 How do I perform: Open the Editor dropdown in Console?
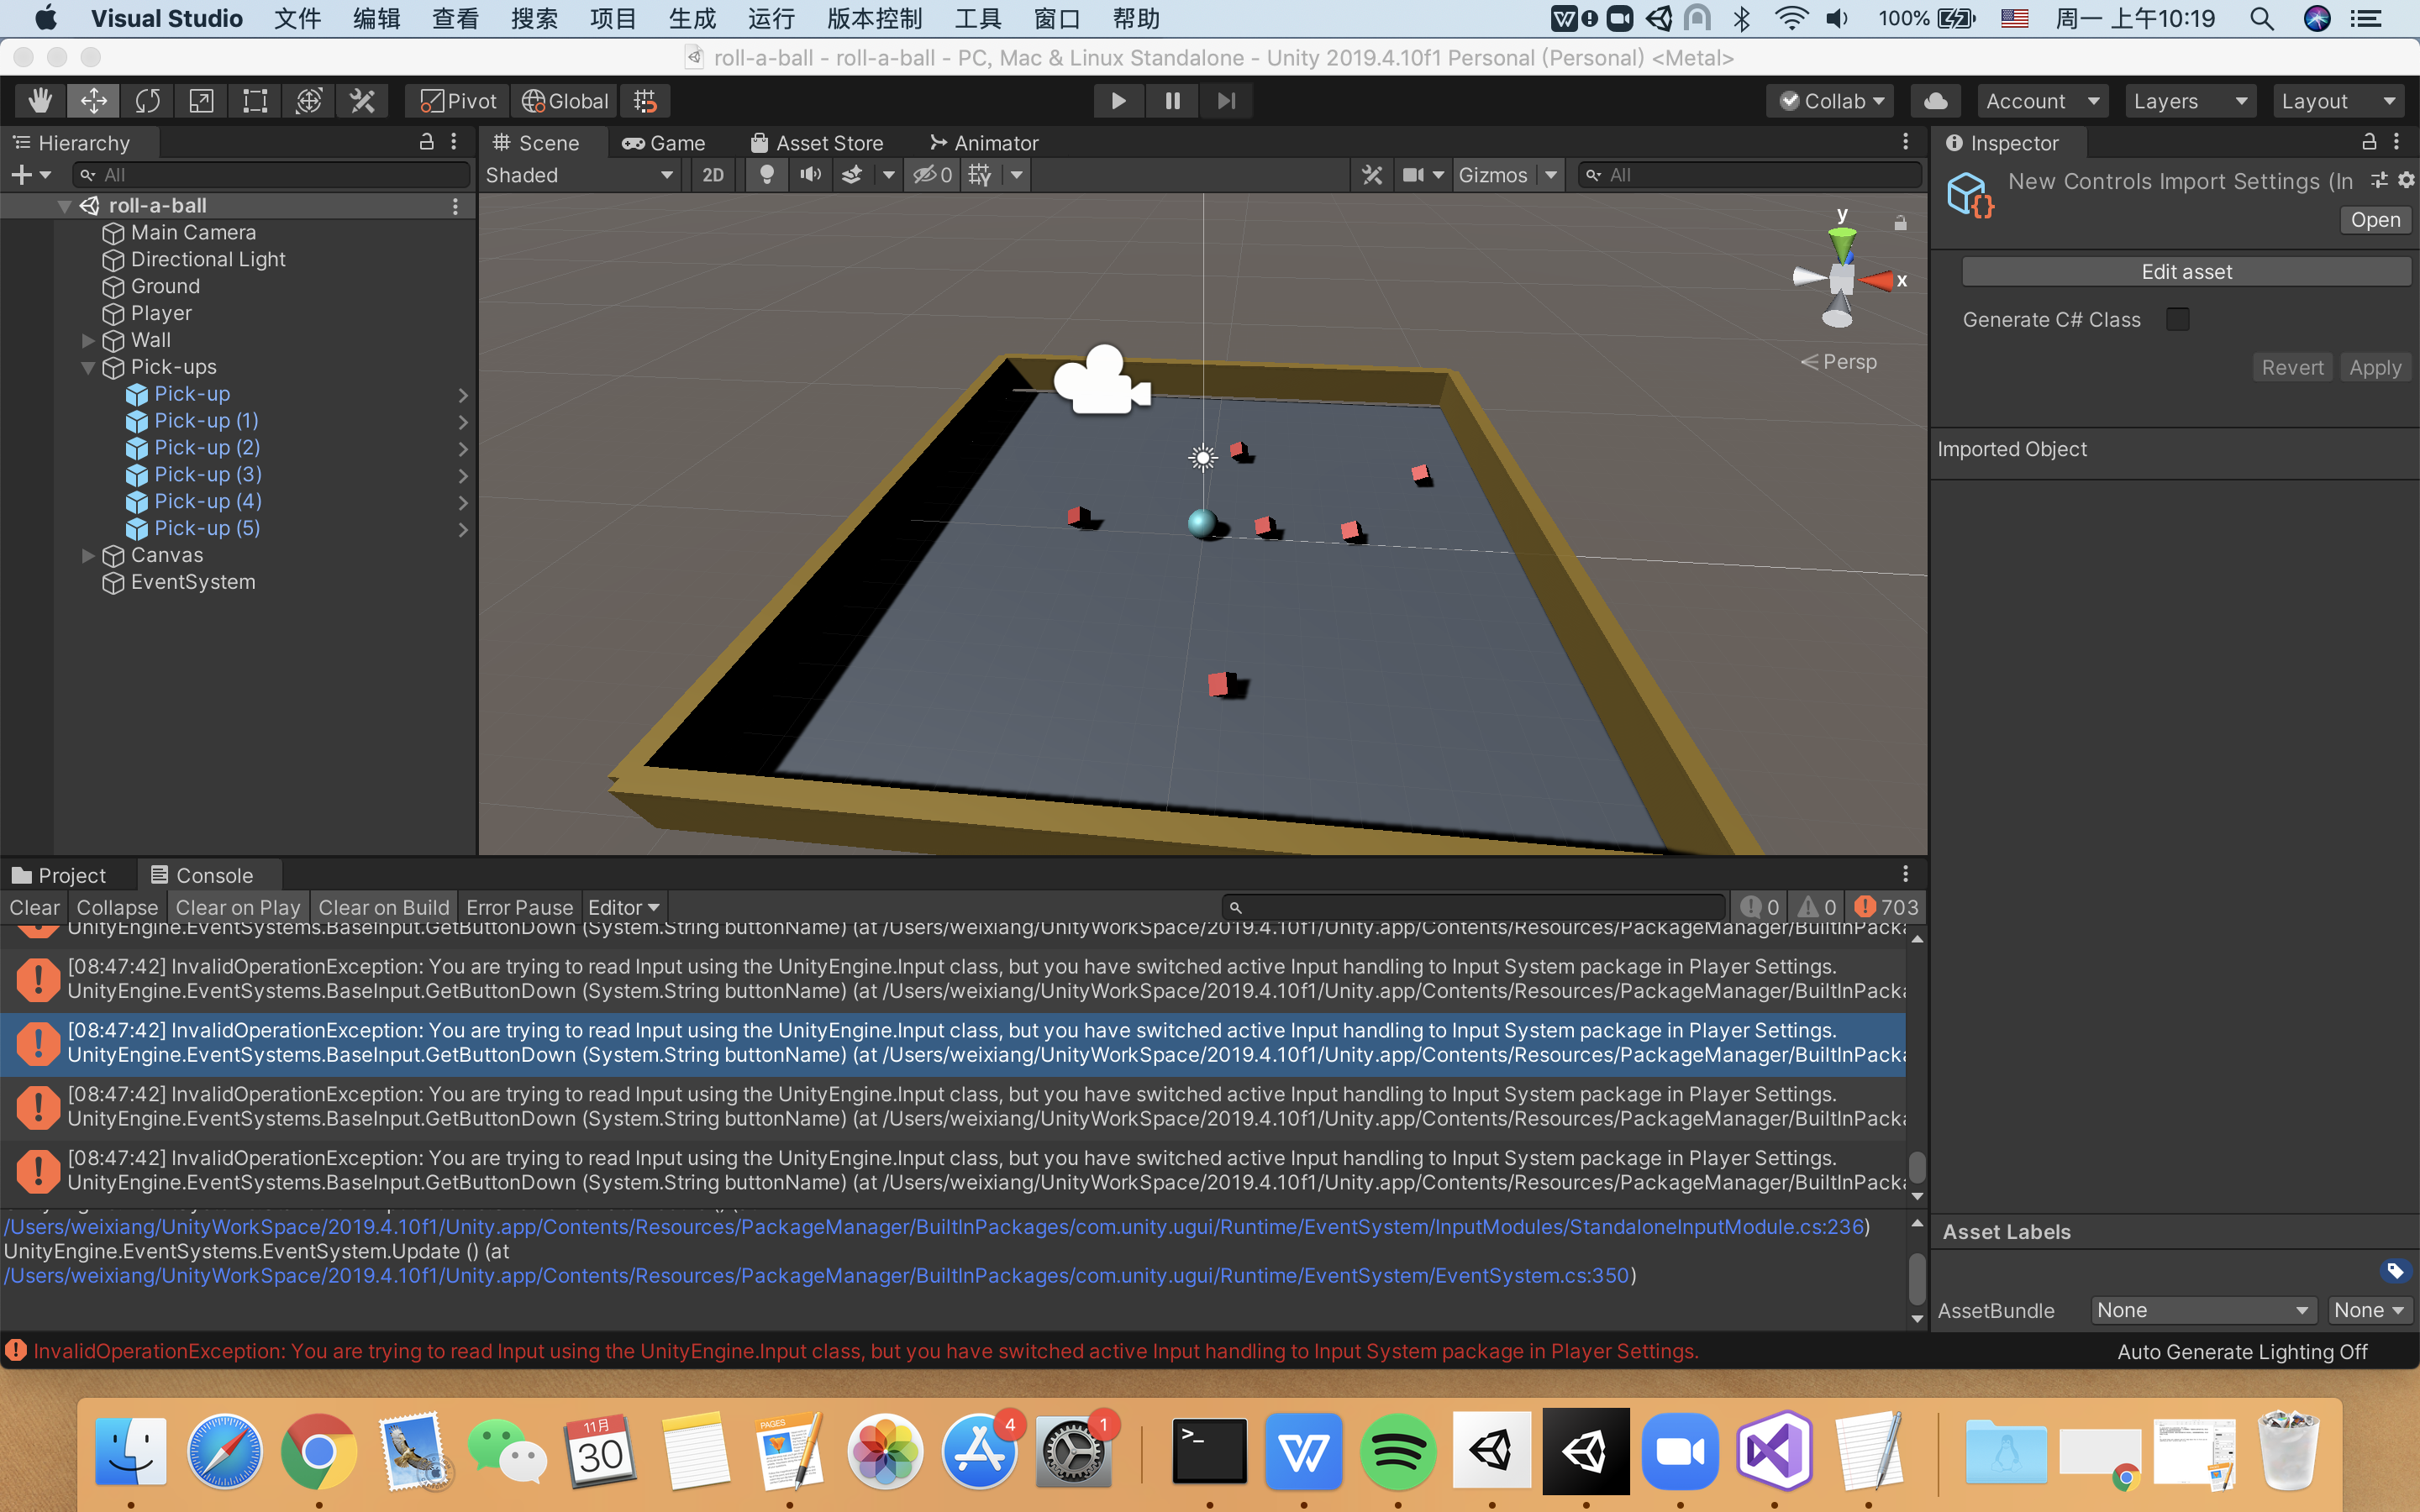coord(623,908)
